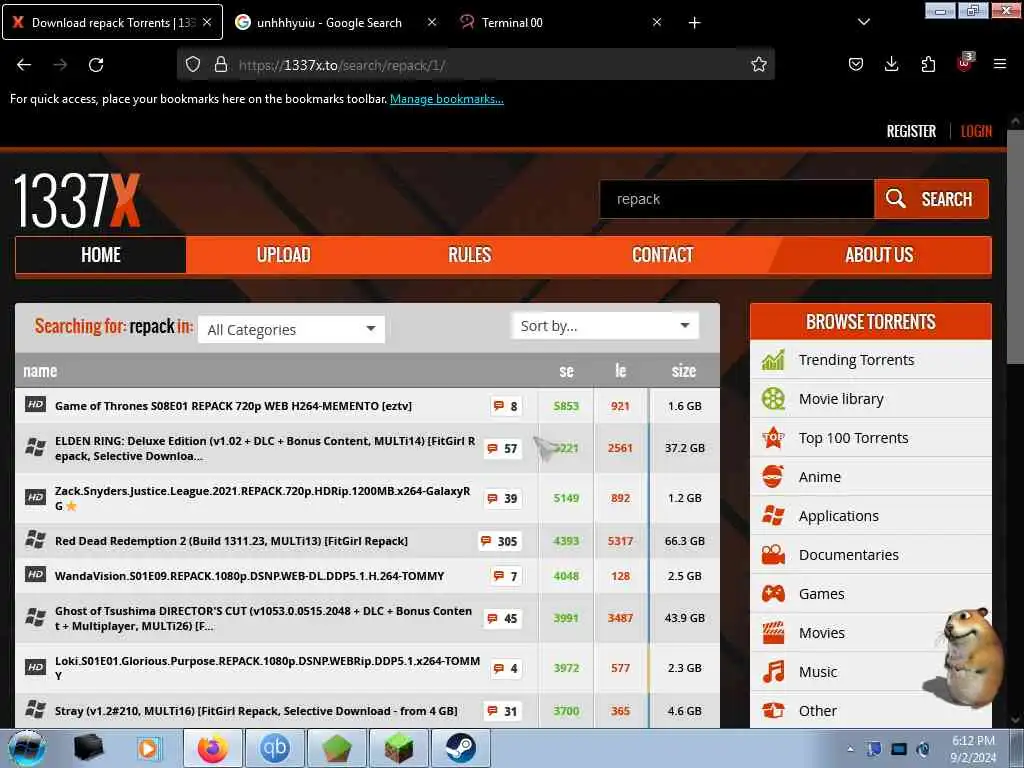Click the orange SEARCH button
The height and width of the screenshot is (768, 1024).
[x=931, y=199]
